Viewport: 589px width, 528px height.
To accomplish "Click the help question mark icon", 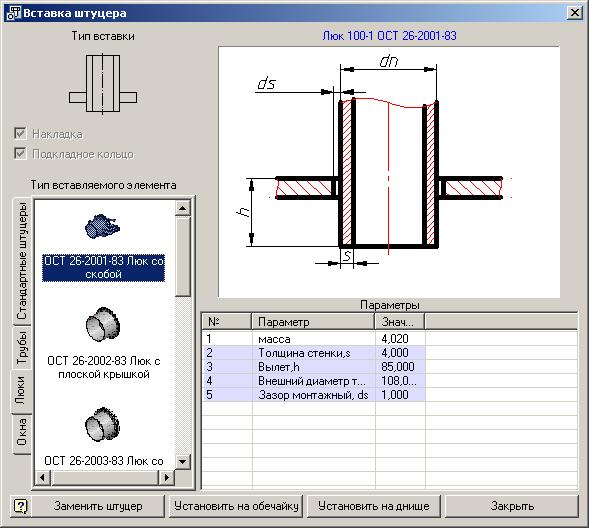I will 21,506.
